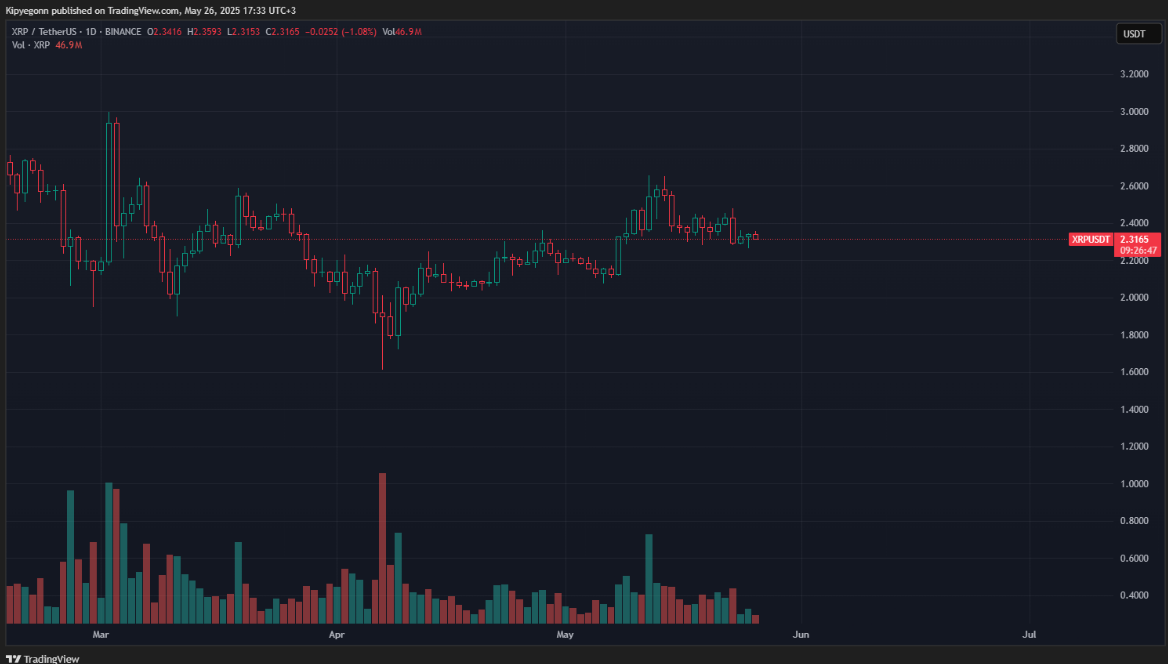Click the change −0.0252 (−1.08%) value
Screen dimensions: 1168x664
point(341,32)
